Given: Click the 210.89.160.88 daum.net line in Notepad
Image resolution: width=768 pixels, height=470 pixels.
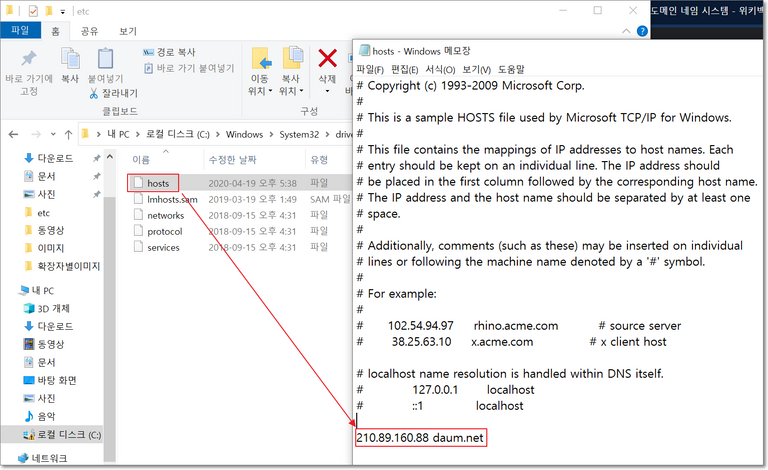Looking at the screenshot, I should point(420,438).
